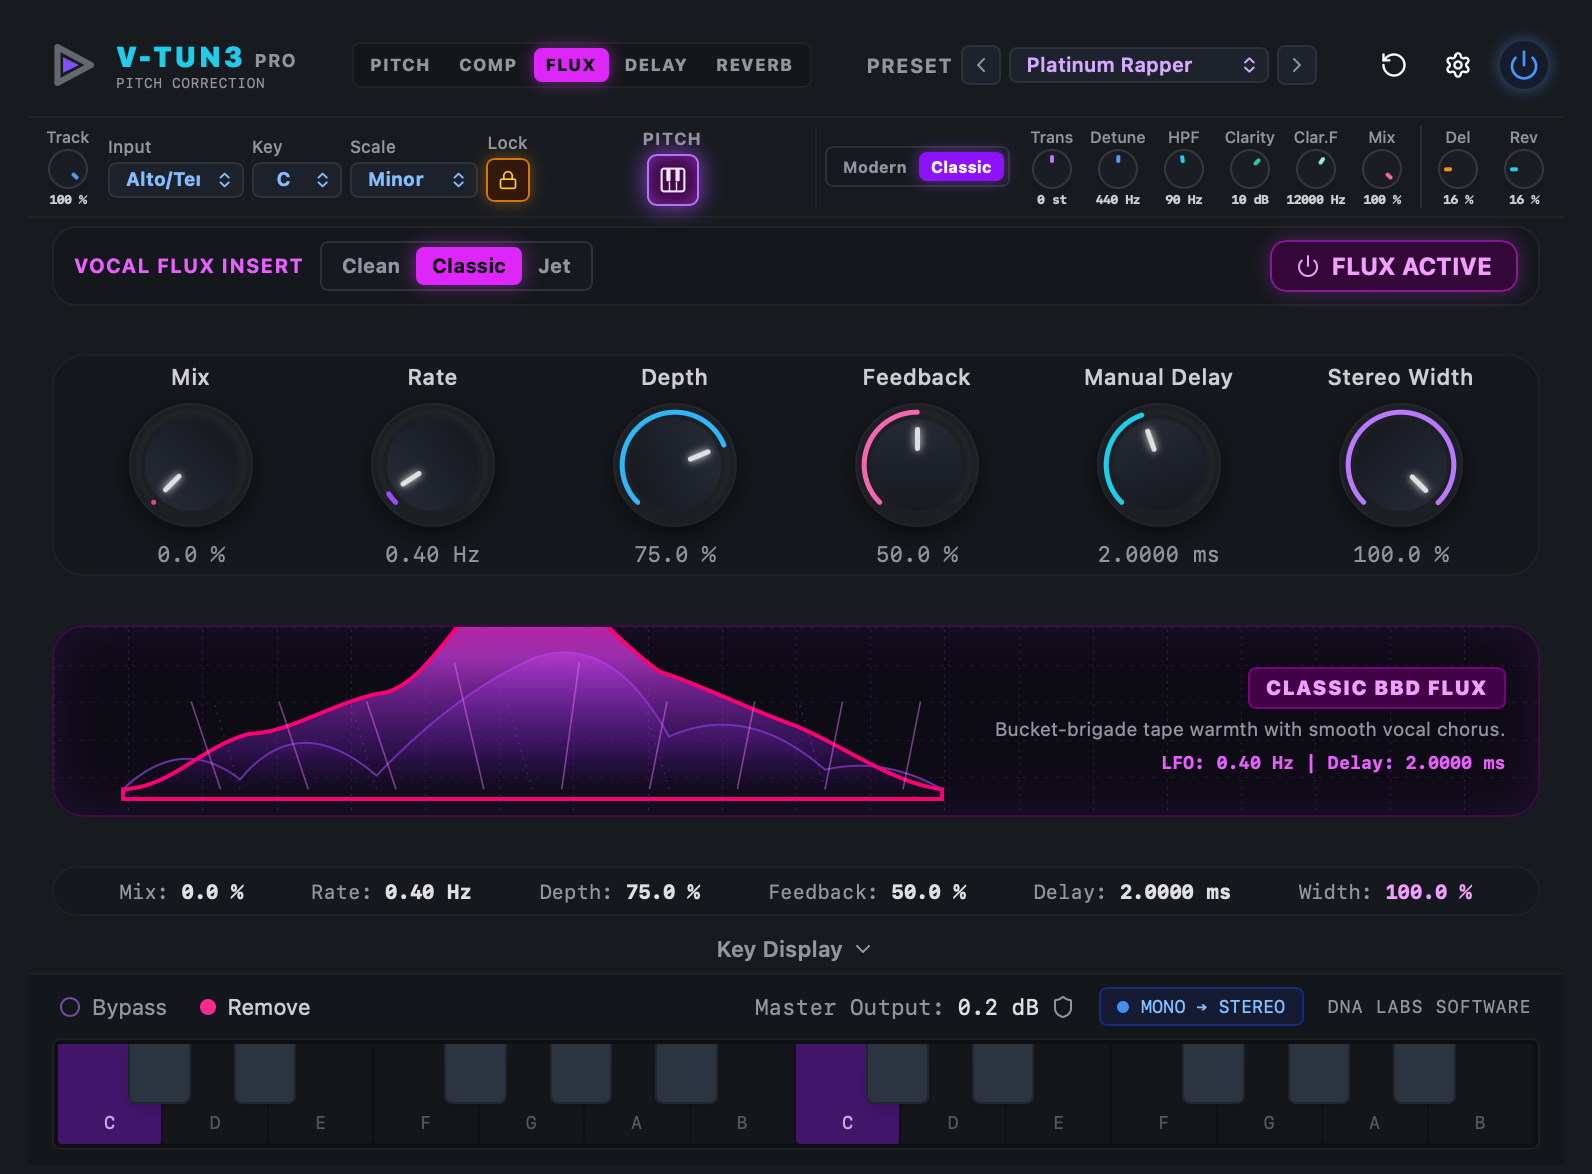This screenshot has height=1174, width=1592.
Task: Switch to the DELAY tab
Action: click(x=656, y=65)
